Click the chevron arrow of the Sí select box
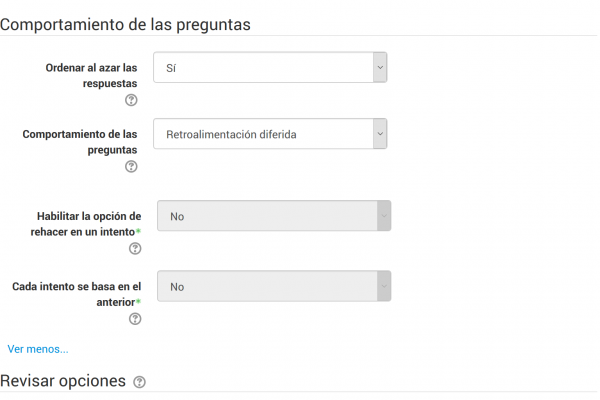 point(380,67)
